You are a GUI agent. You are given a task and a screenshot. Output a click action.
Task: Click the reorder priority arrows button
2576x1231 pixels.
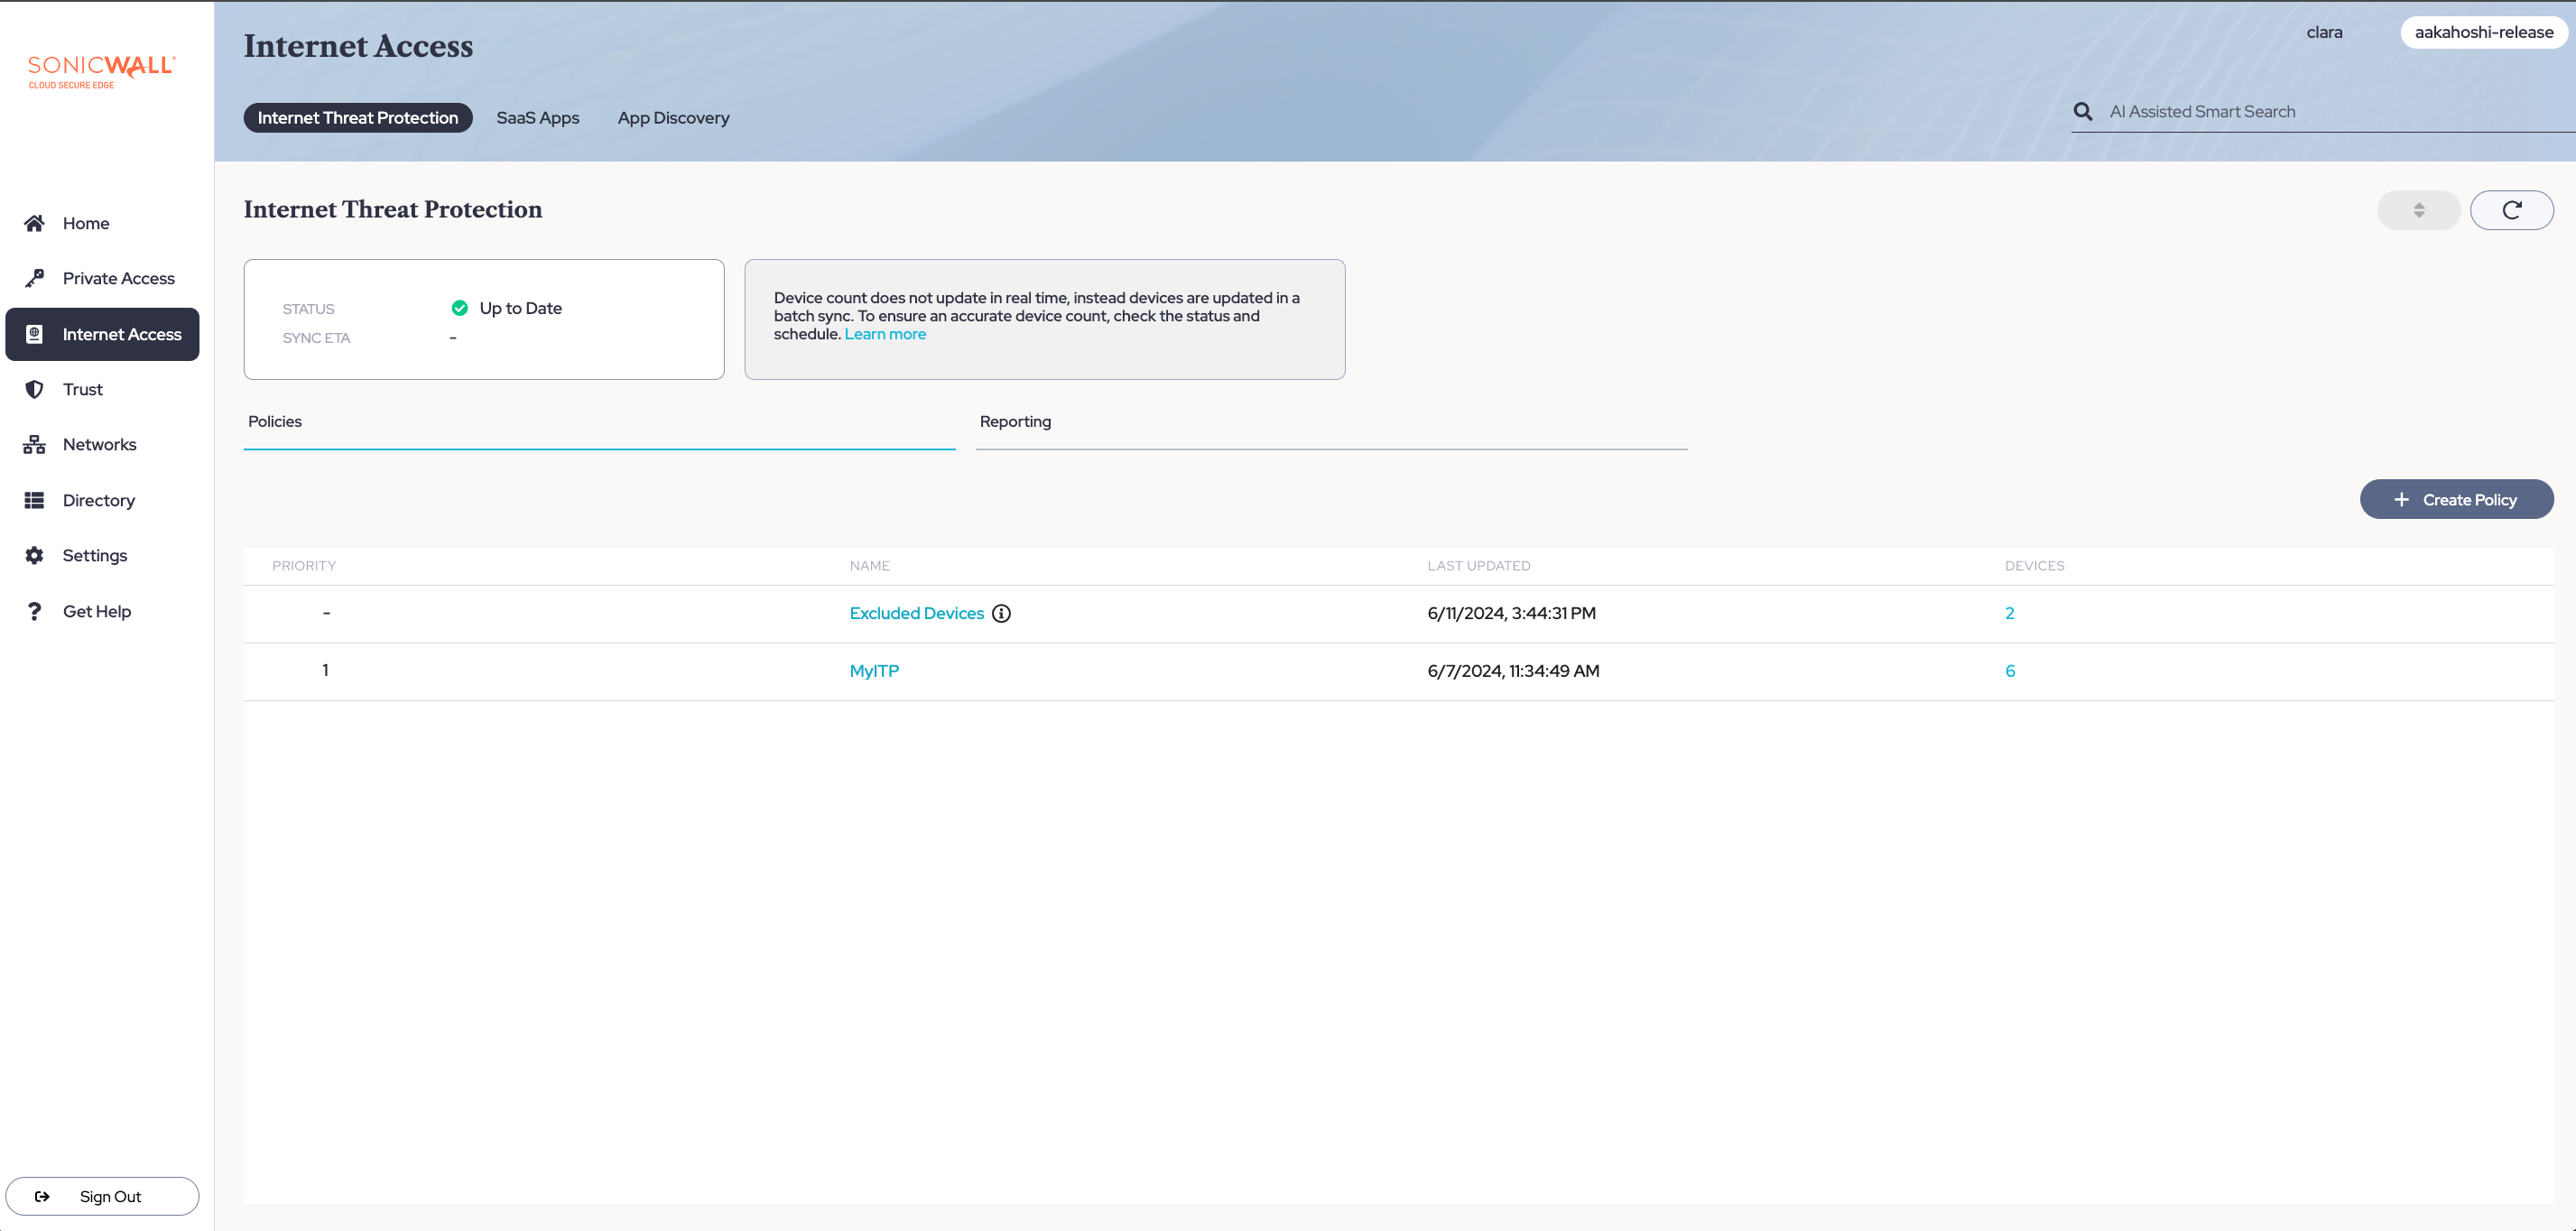pyautogui.click(x=2418, y=210)
